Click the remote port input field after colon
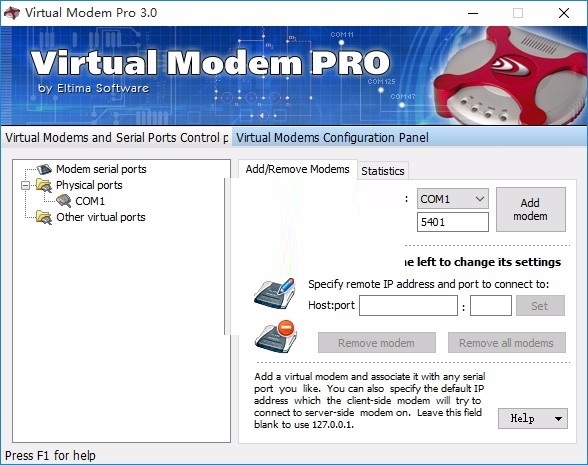This screenshot has height=465, width=588. point(490,306)
